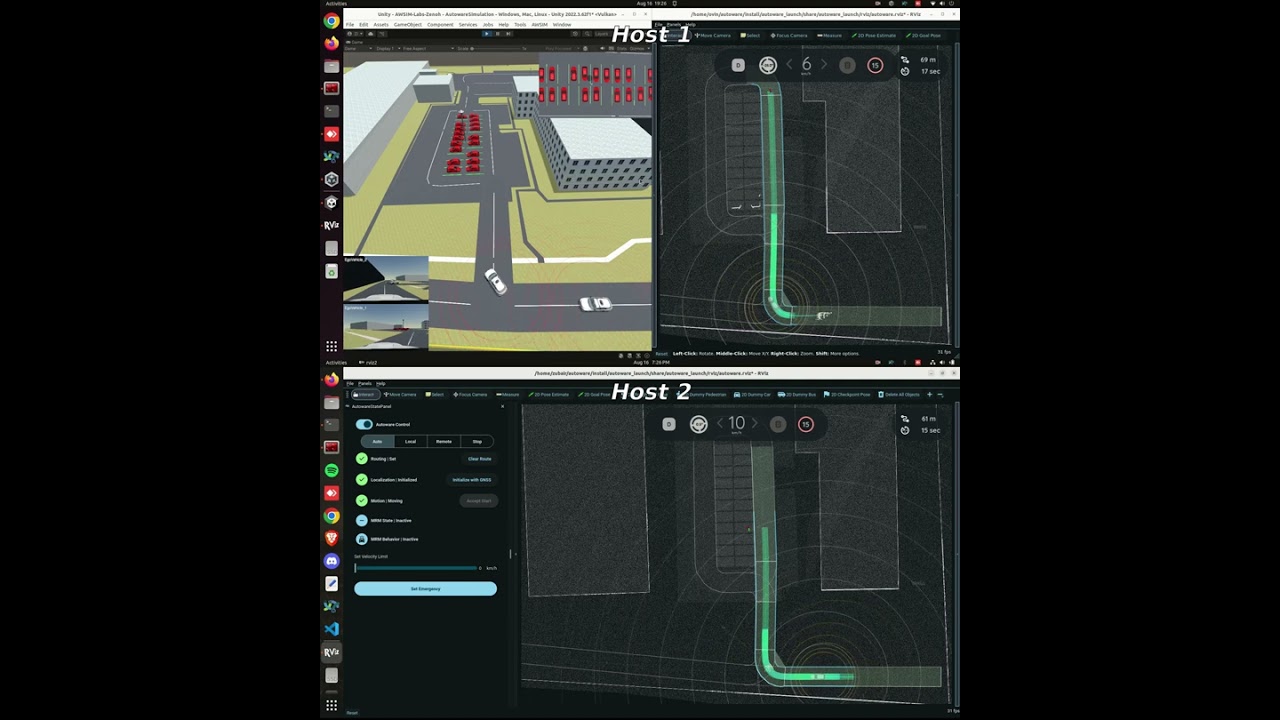1280x720 pixels.
Task: Select 2D Goal Pose in Host 1 RViz
Action: click(923, 35)
